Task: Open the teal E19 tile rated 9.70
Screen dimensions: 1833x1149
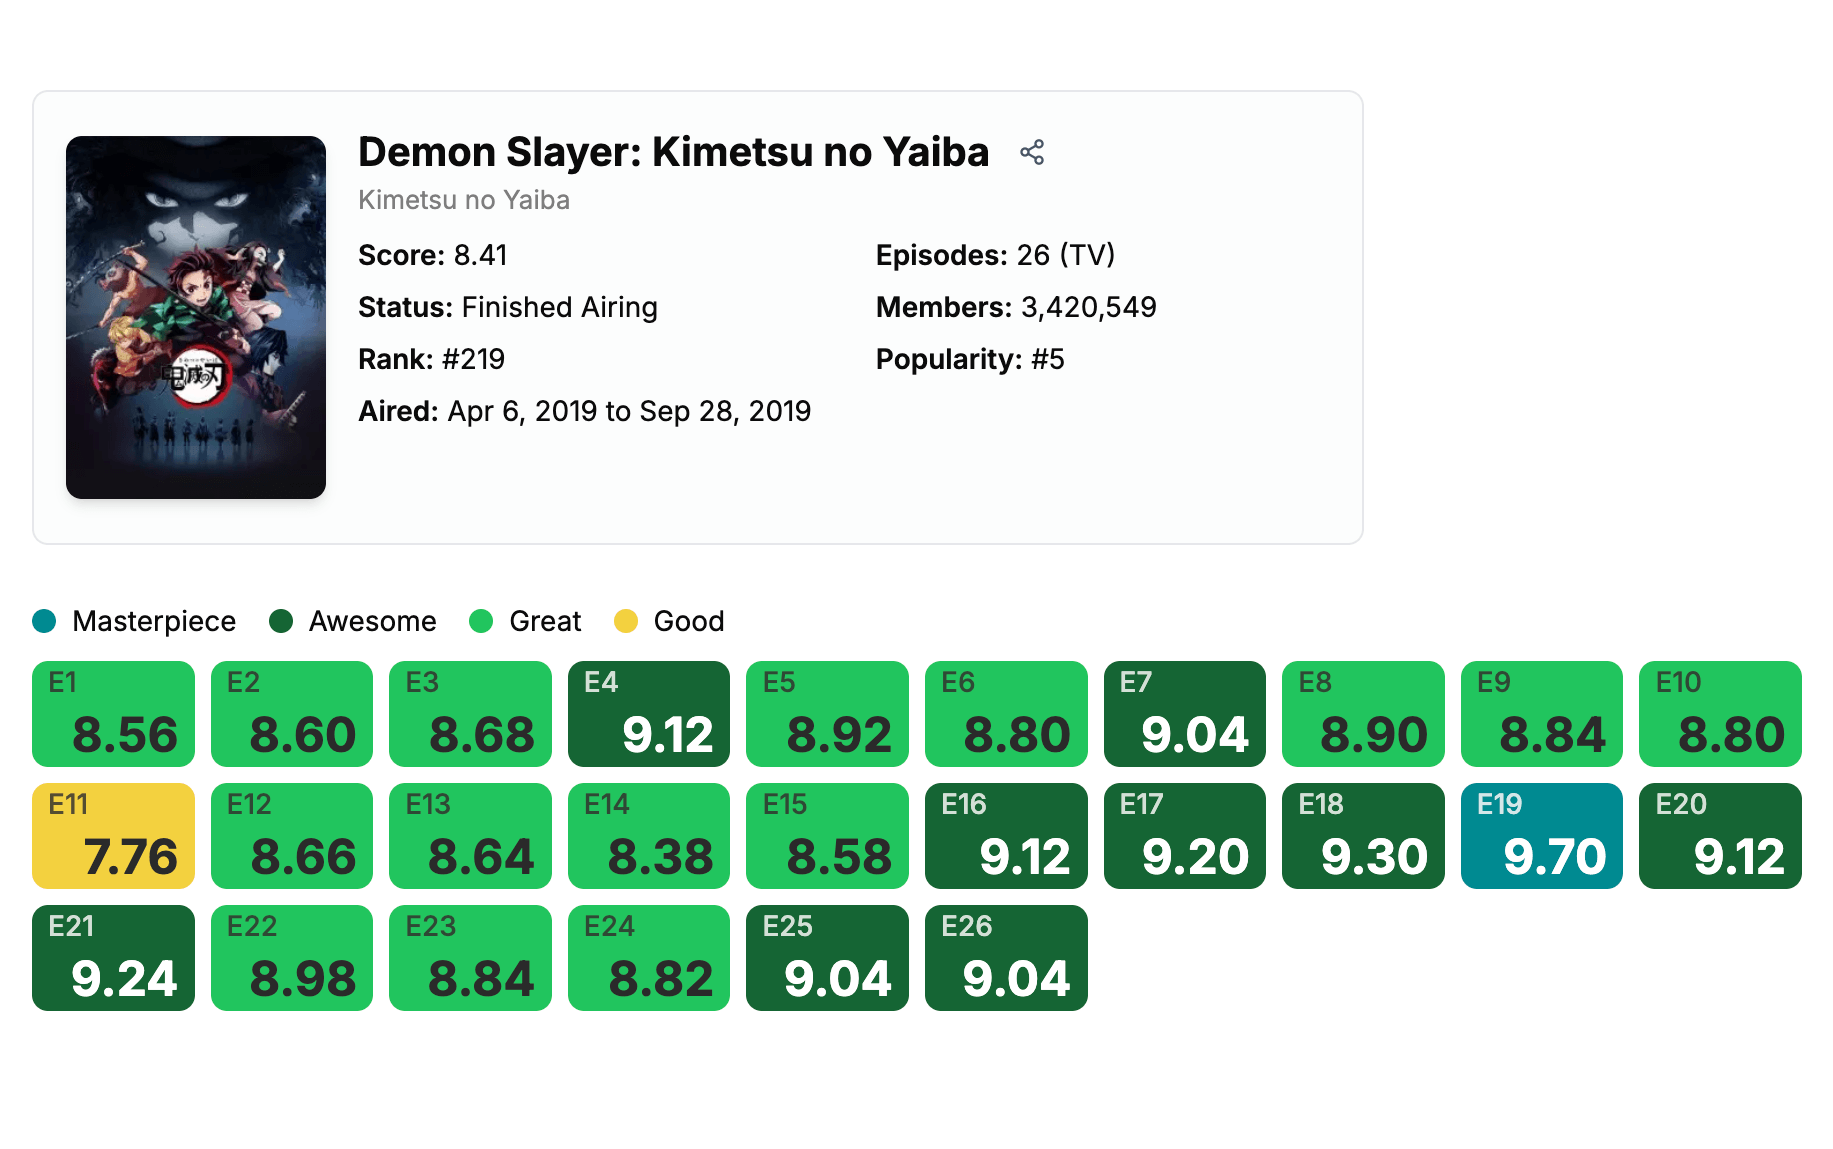Action: [x=1541, y=836]
